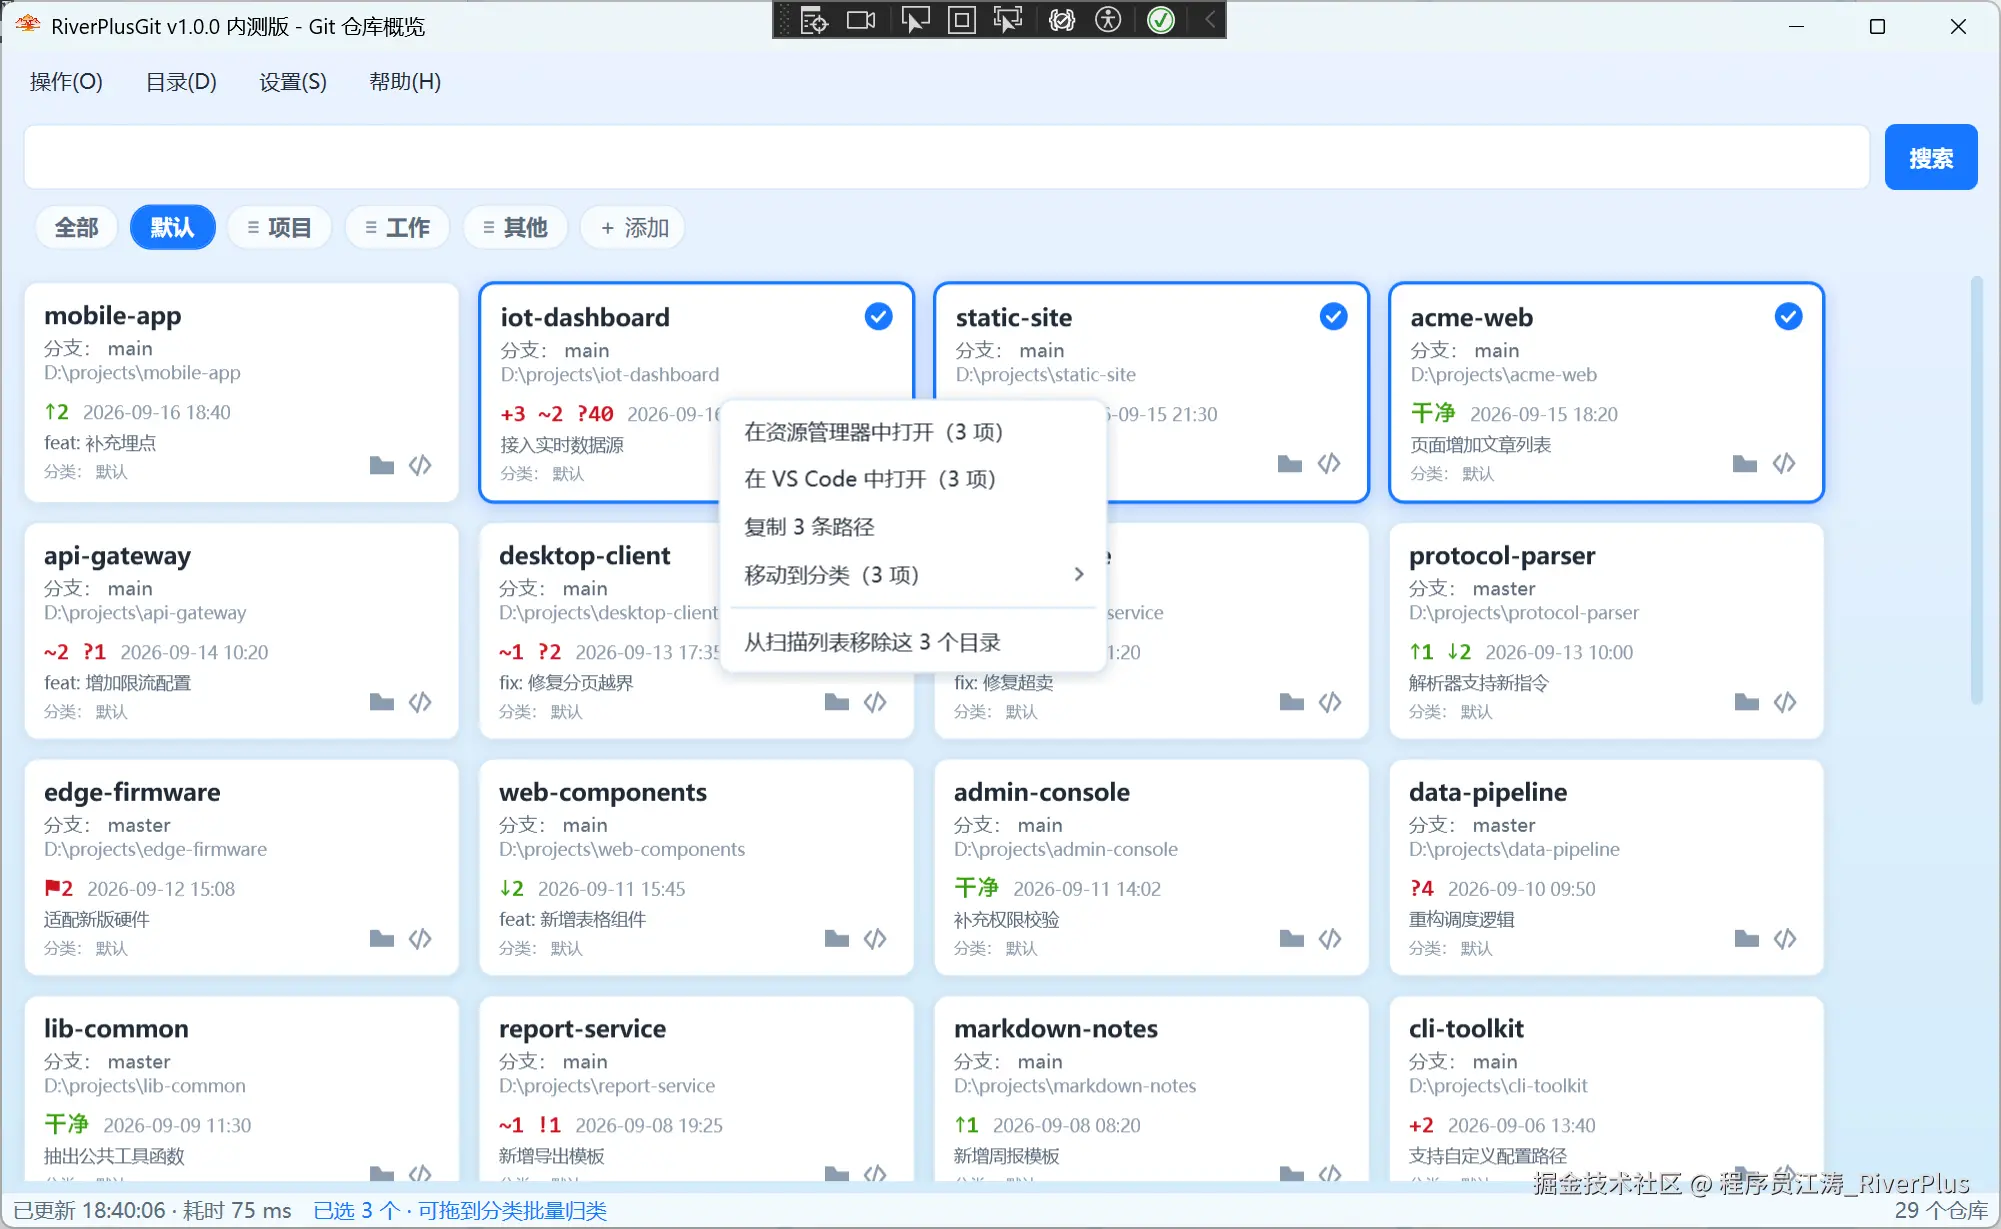
Task: Open 目录(D) menu
Action: (181, 82)
